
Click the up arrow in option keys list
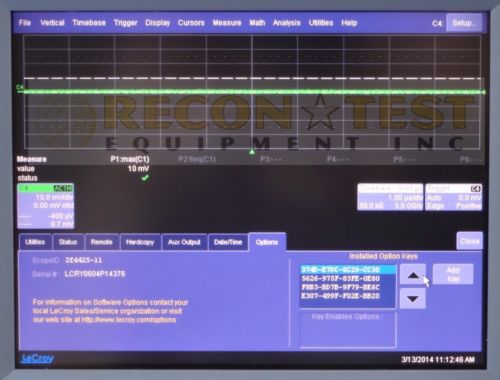pos(413,275)
